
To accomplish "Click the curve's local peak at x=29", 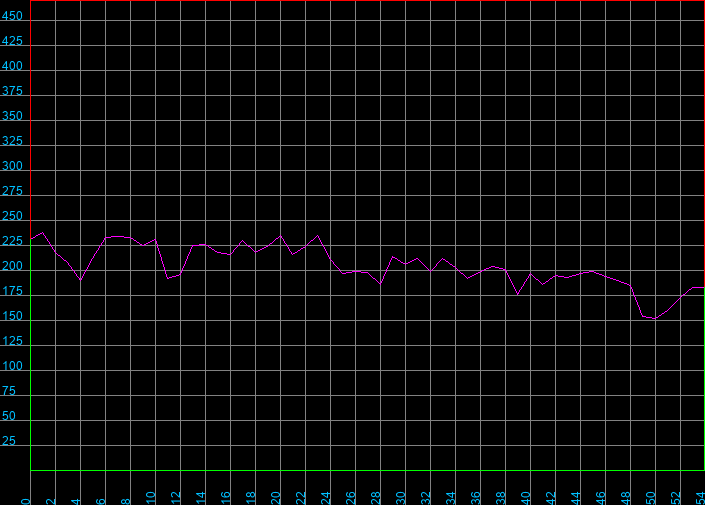I will pyautogui.click(x=393, y=257).
